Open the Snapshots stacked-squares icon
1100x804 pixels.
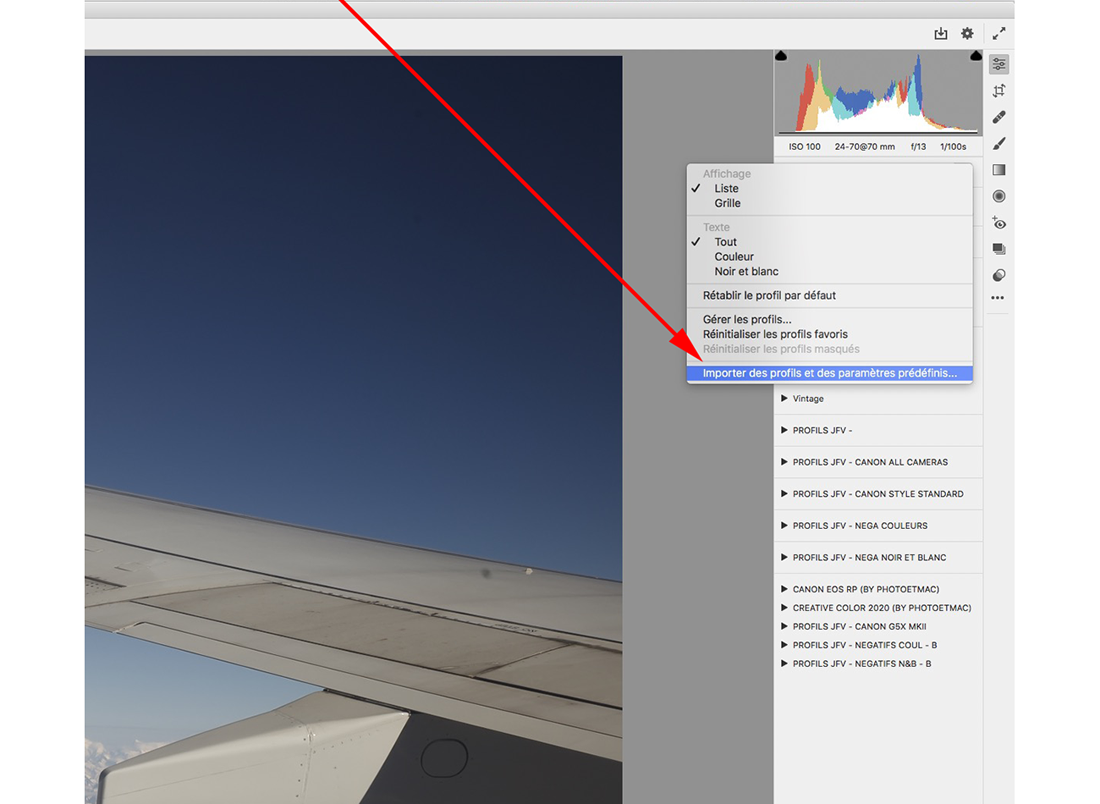tap(998, 249)
